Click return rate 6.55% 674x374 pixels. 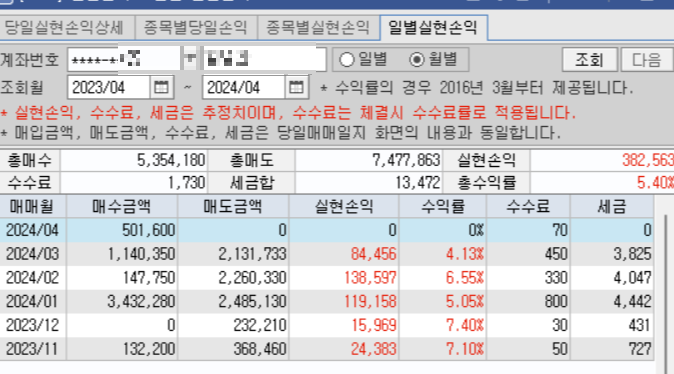click(x=465, y=277)
